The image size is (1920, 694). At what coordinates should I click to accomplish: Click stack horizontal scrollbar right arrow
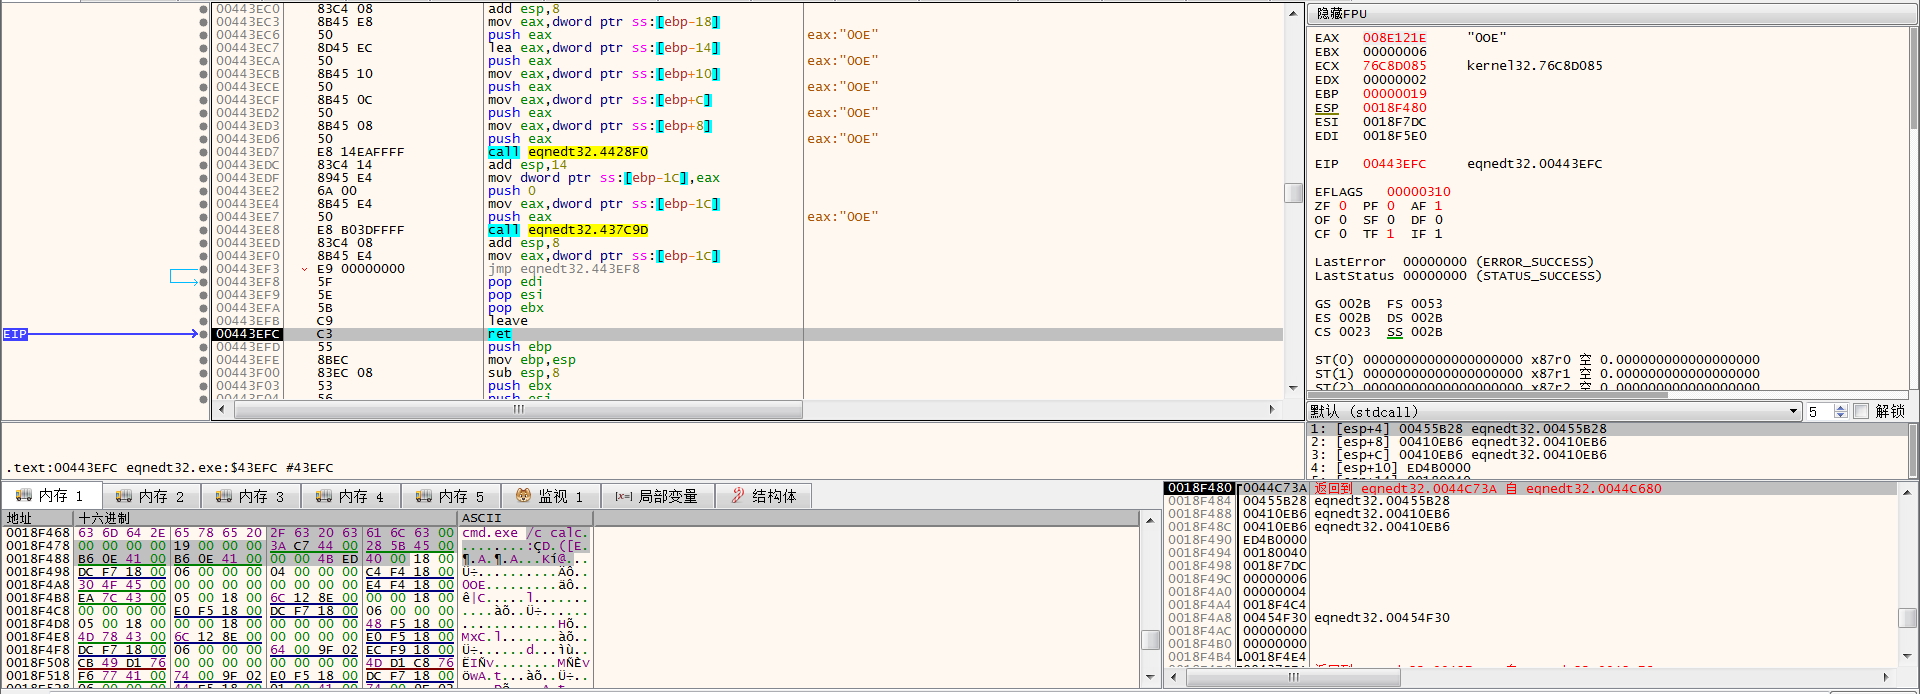[x=1886, y=678]
